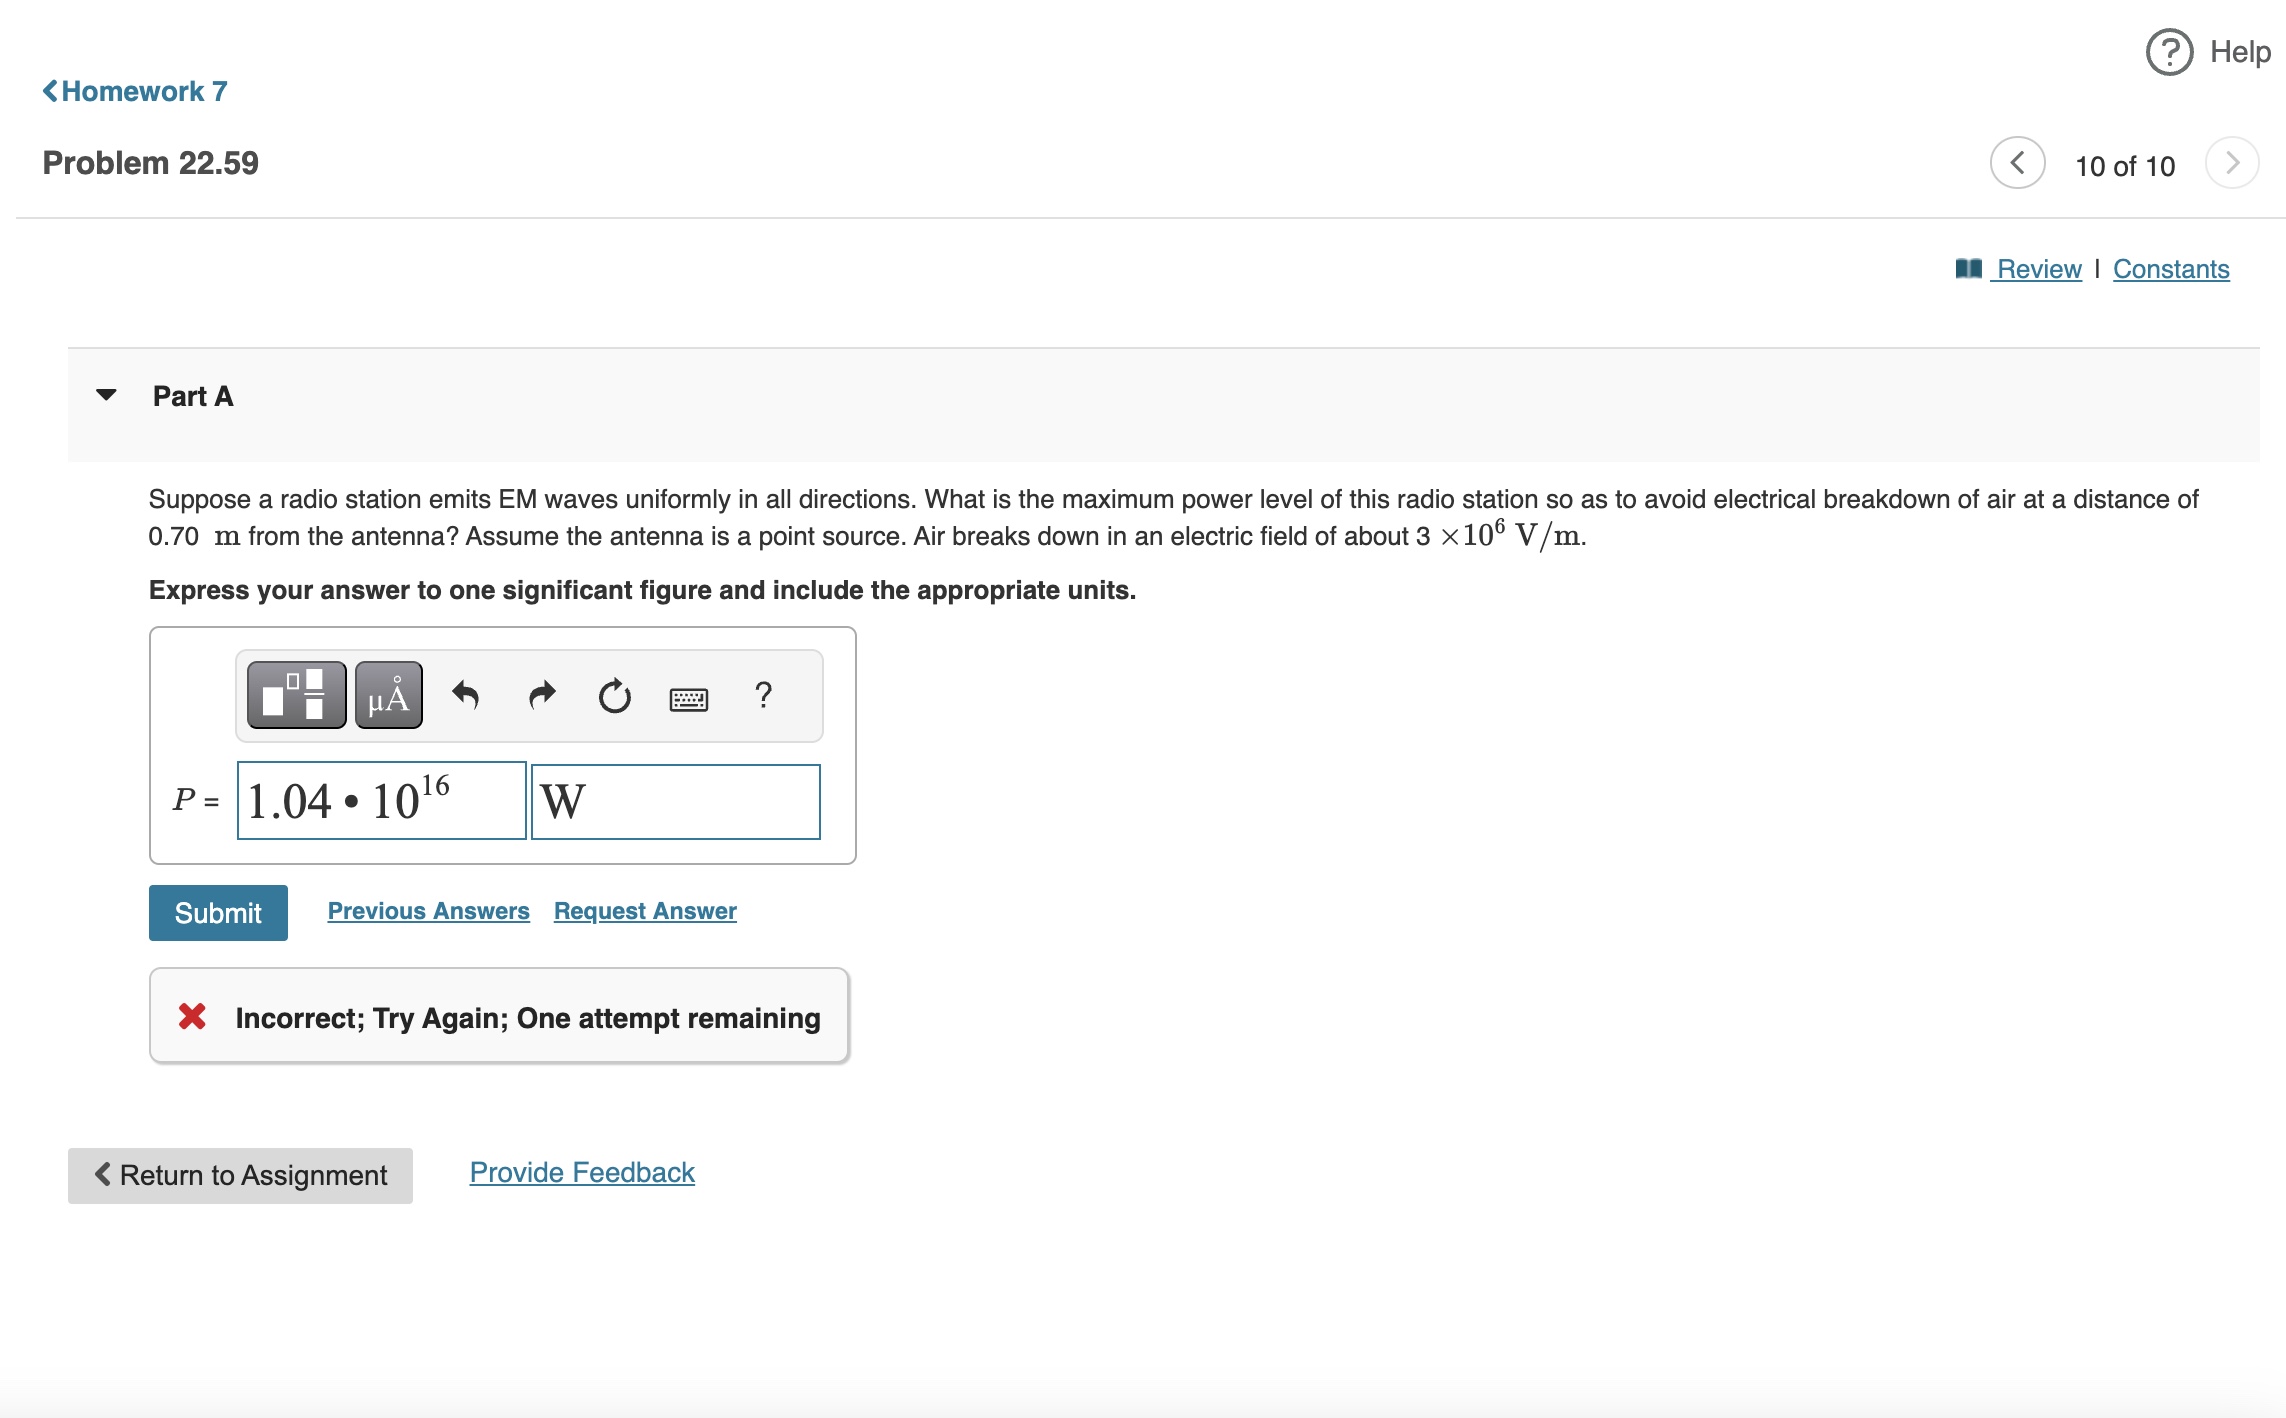Click the redo arrow icon
This screenshot has height=1418, width=2286.
click(x=541, y=695)
